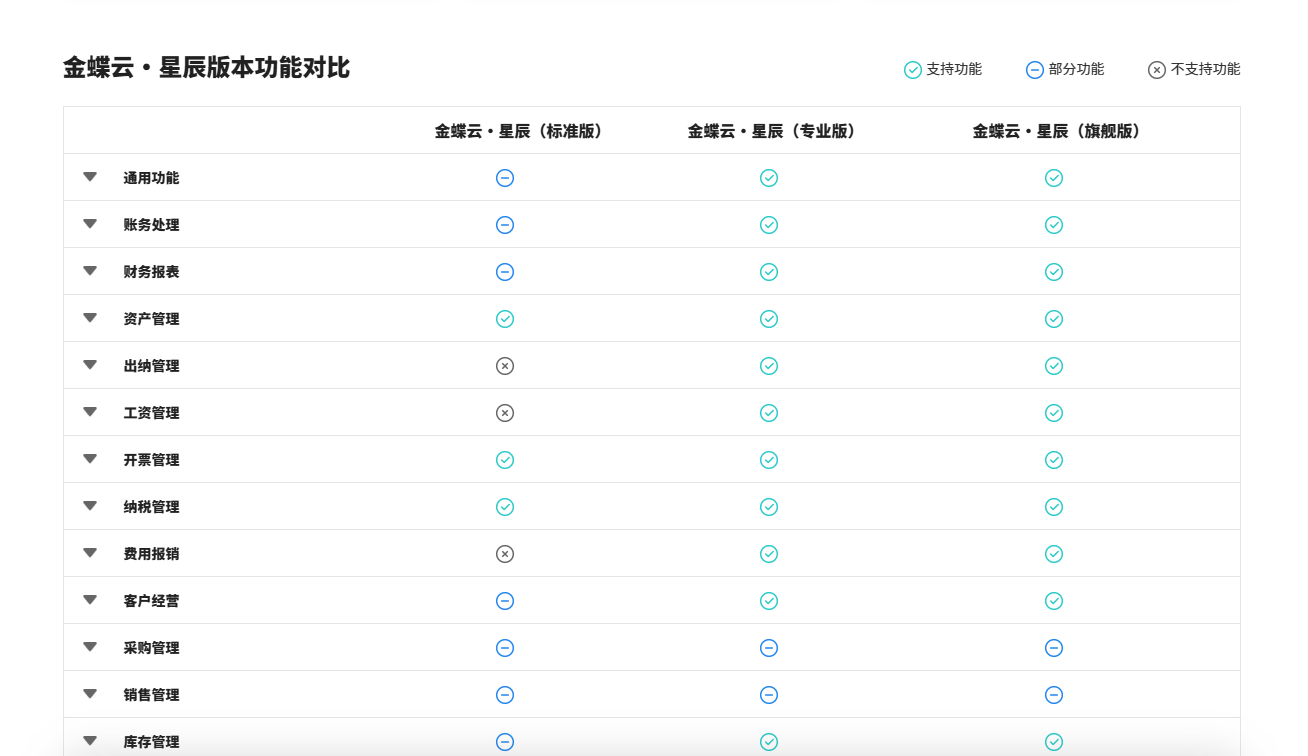1308x756 pixels.
Task: Expand the 通用功能 row
Action: tap(89, 177)
